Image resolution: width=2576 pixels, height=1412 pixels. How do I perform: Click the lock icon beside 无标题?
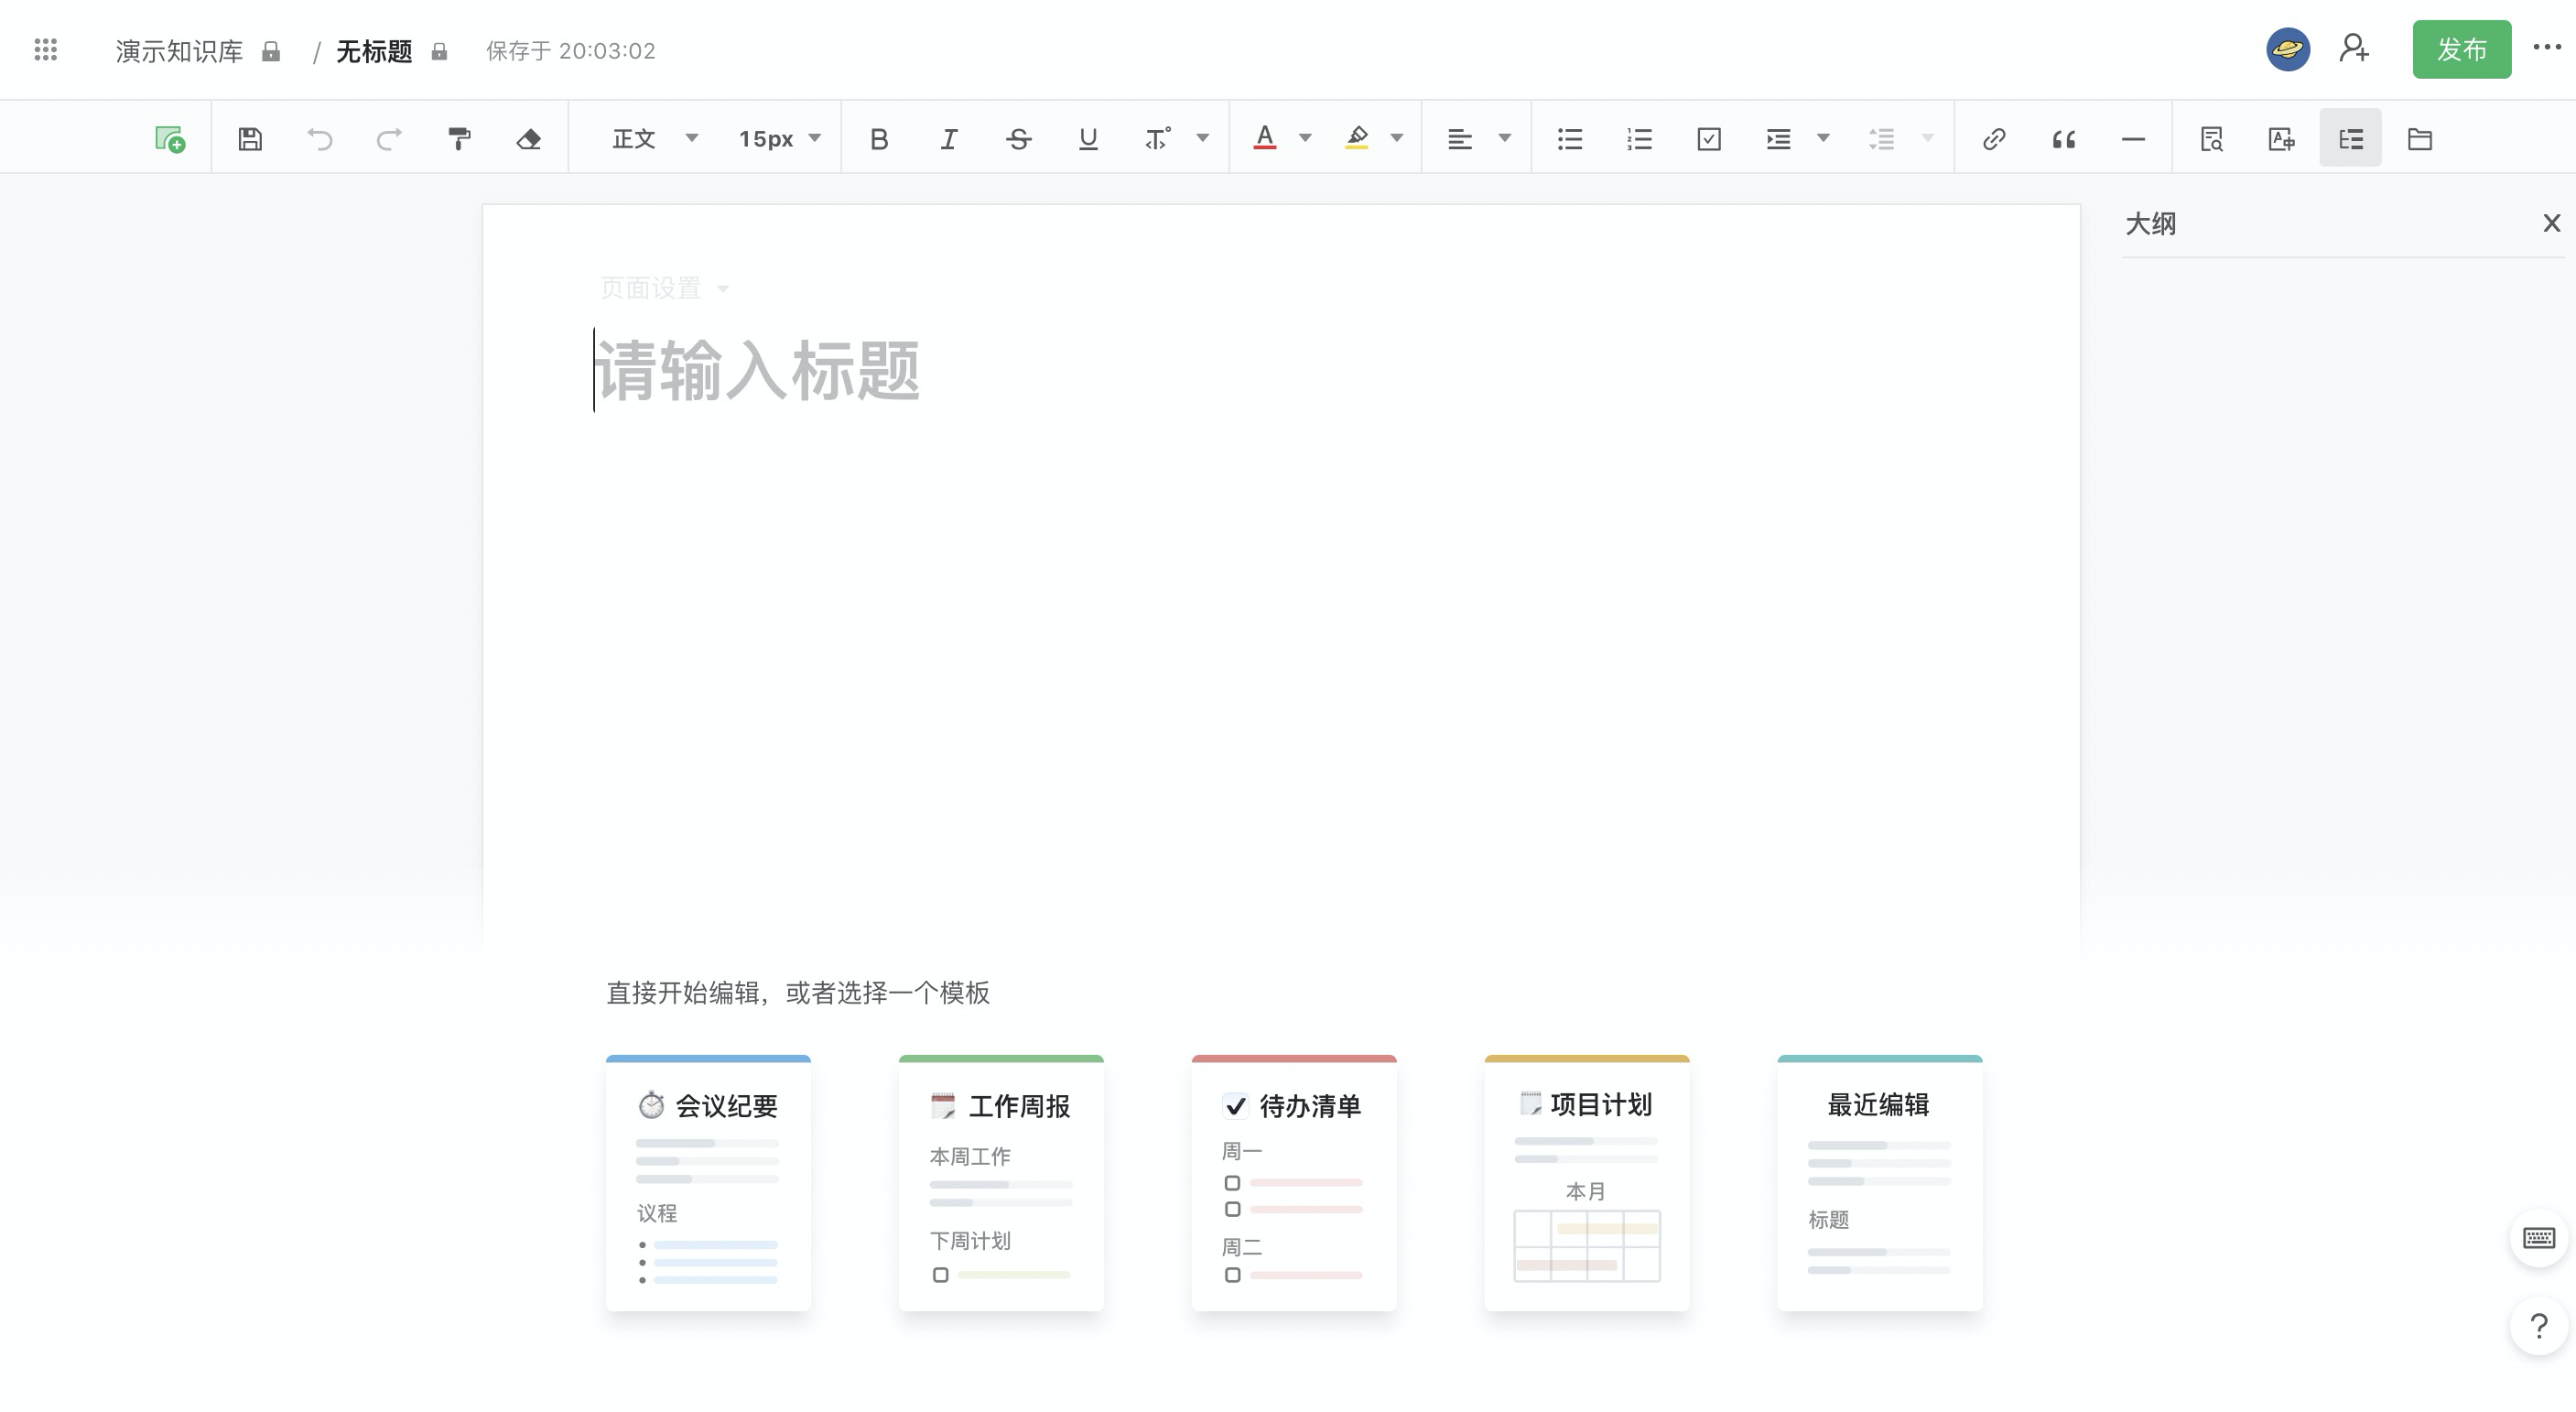click(439, 51)
